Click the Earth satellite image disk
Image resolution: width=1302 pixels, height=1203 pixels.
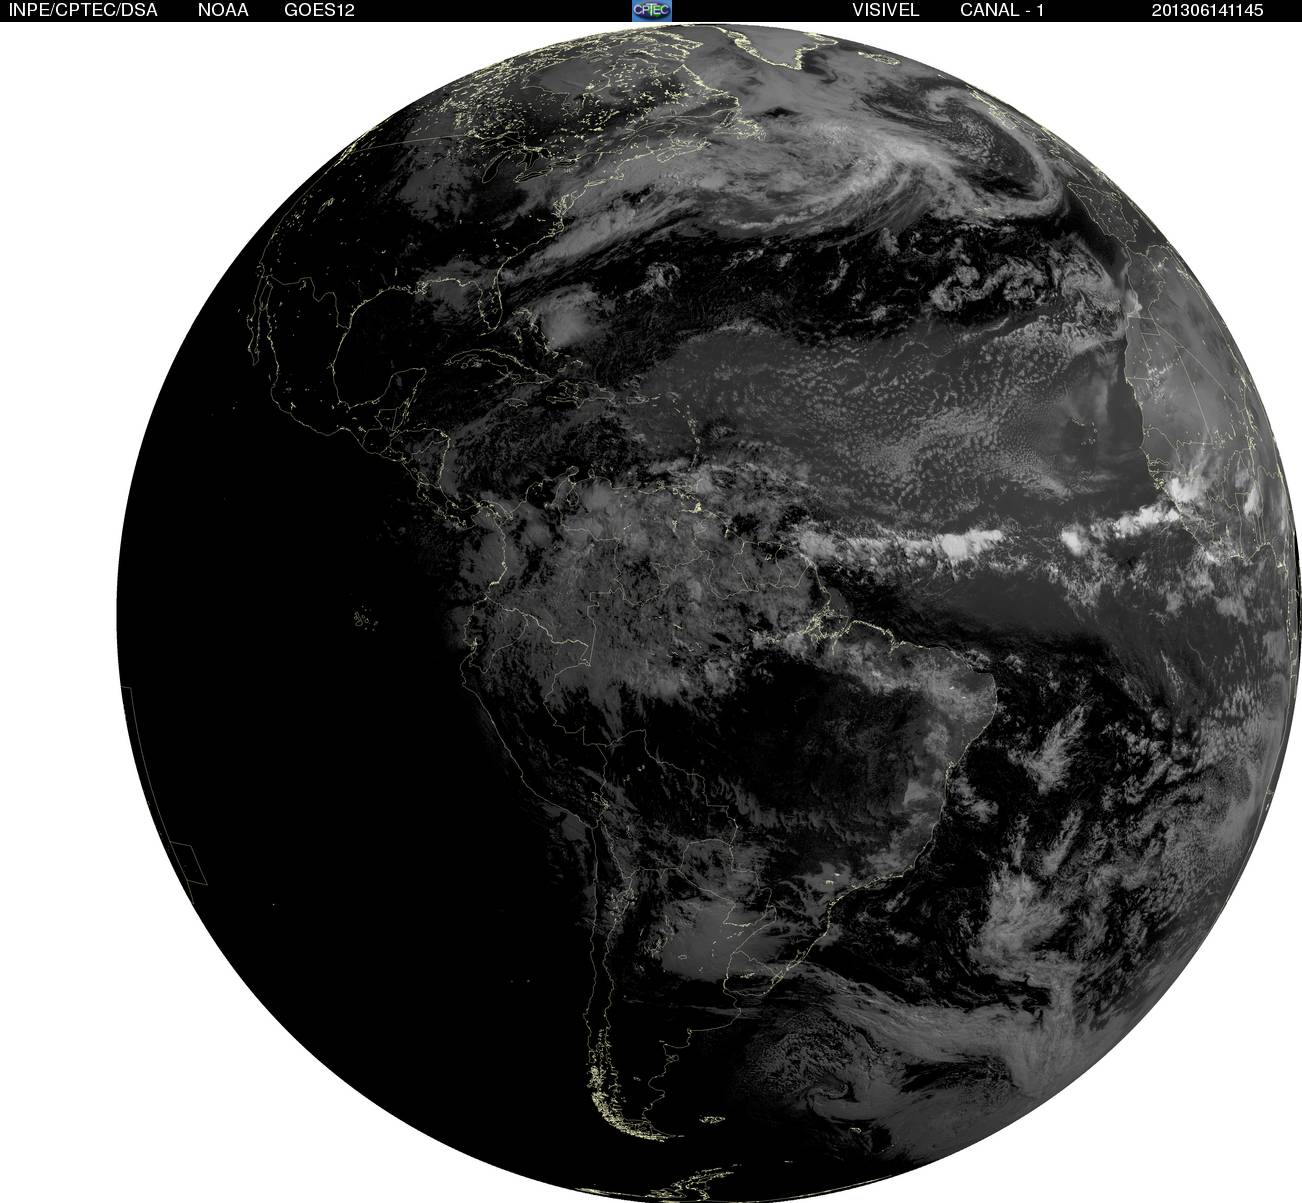coord(711,612)
